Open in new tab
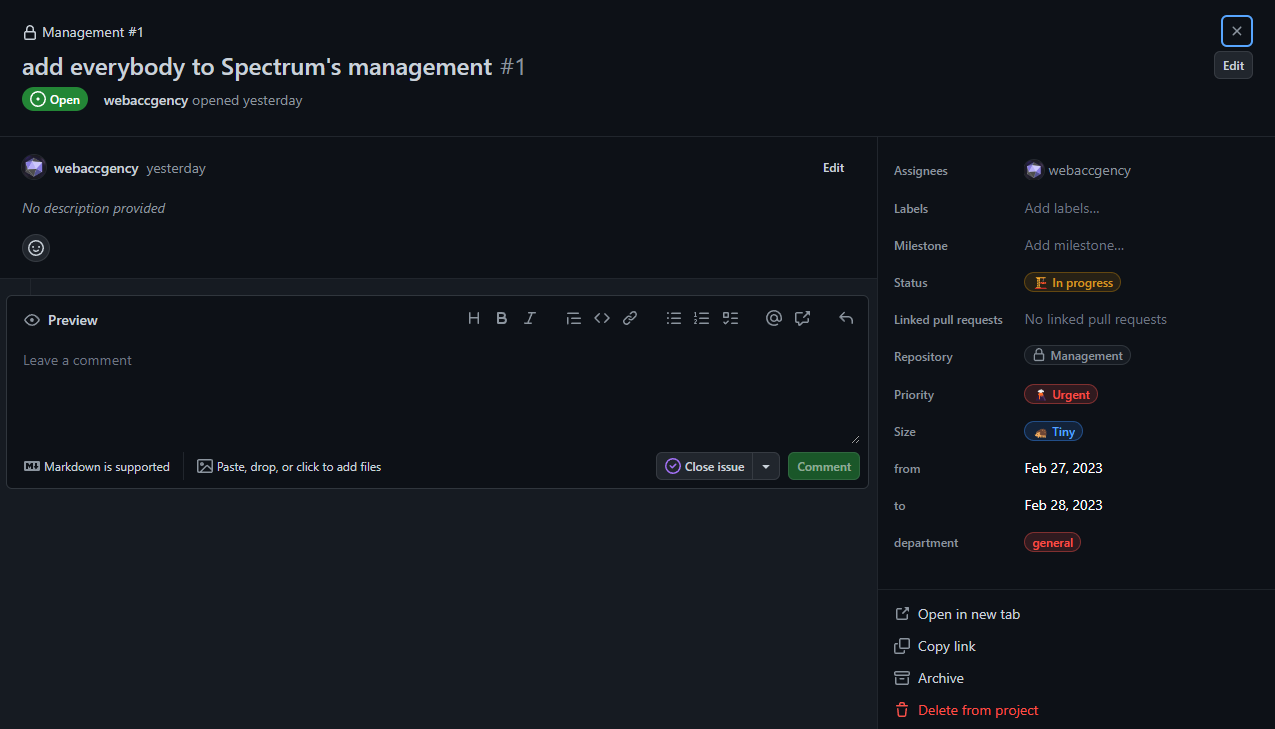1275x729 pixels. click(x=957, y=614)
